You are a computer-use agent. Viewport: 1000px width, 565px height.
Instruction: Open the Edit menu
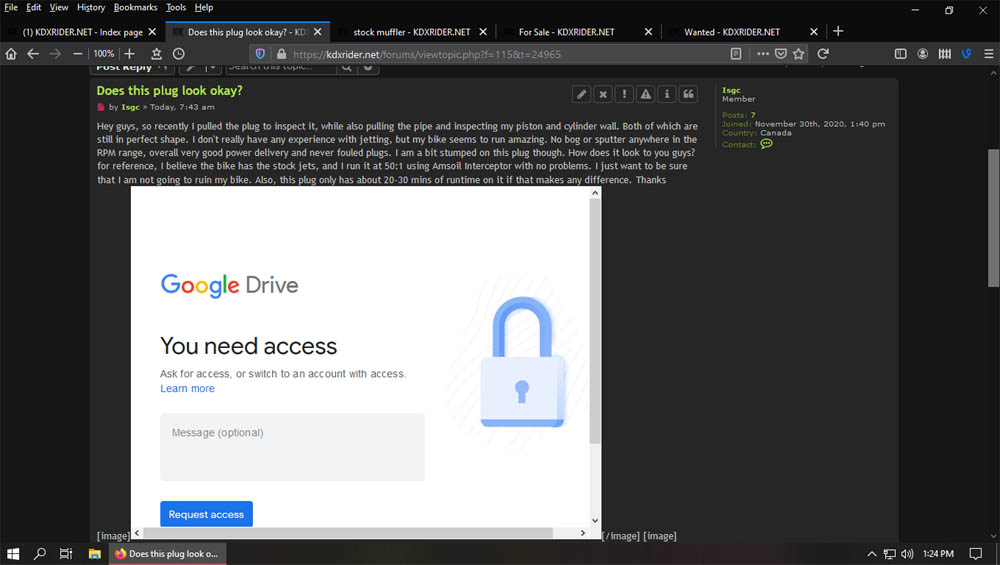click(33, 8)
